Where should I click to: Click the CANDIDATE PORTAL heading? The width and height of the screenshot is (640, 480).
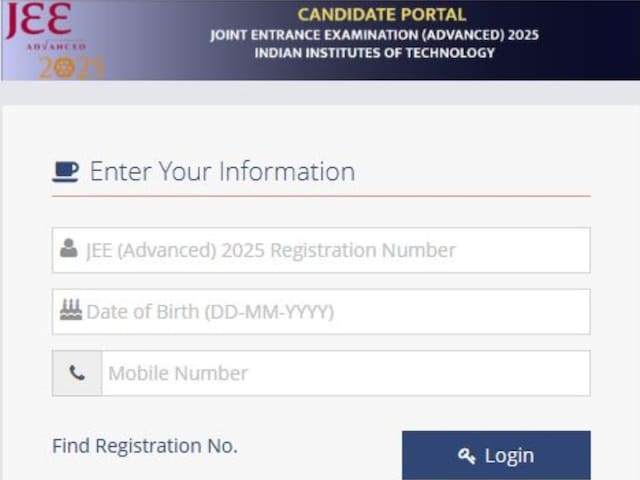point(382,15)
